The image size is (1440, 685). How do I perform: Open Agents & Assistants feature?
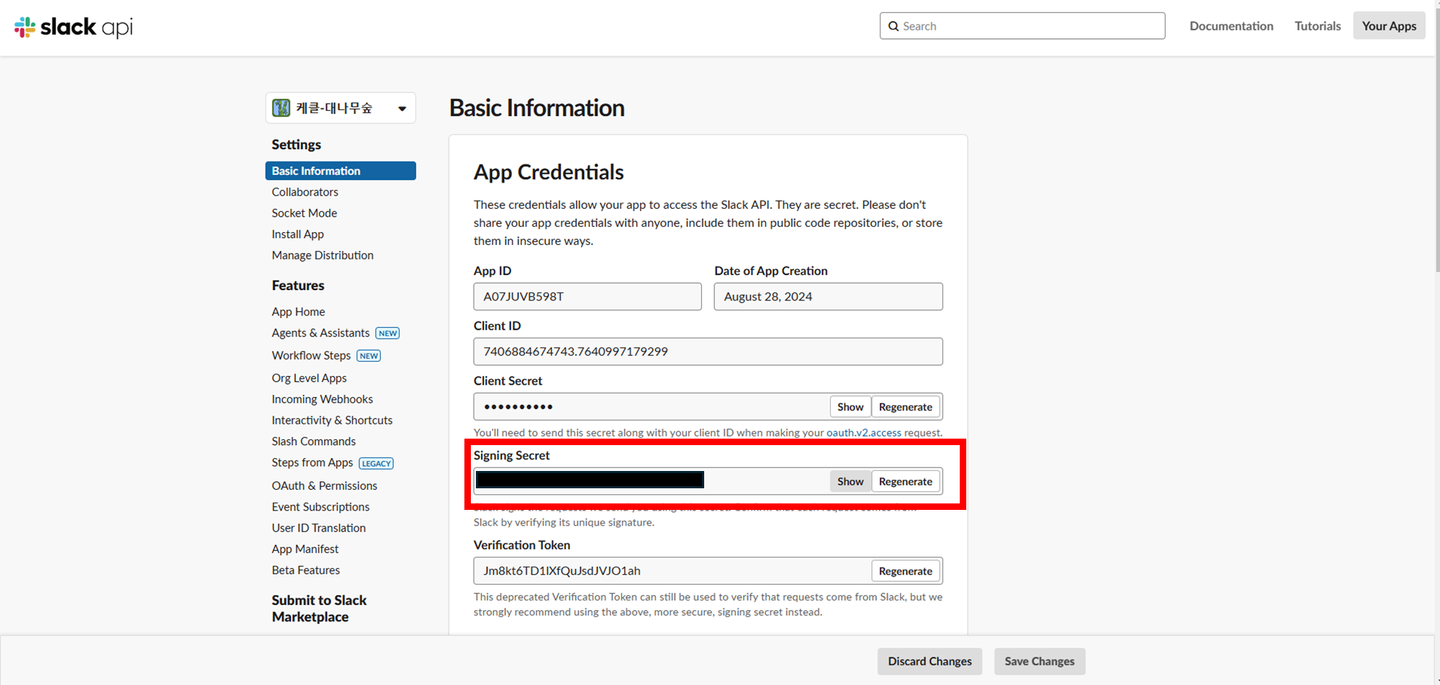(321, 333)
